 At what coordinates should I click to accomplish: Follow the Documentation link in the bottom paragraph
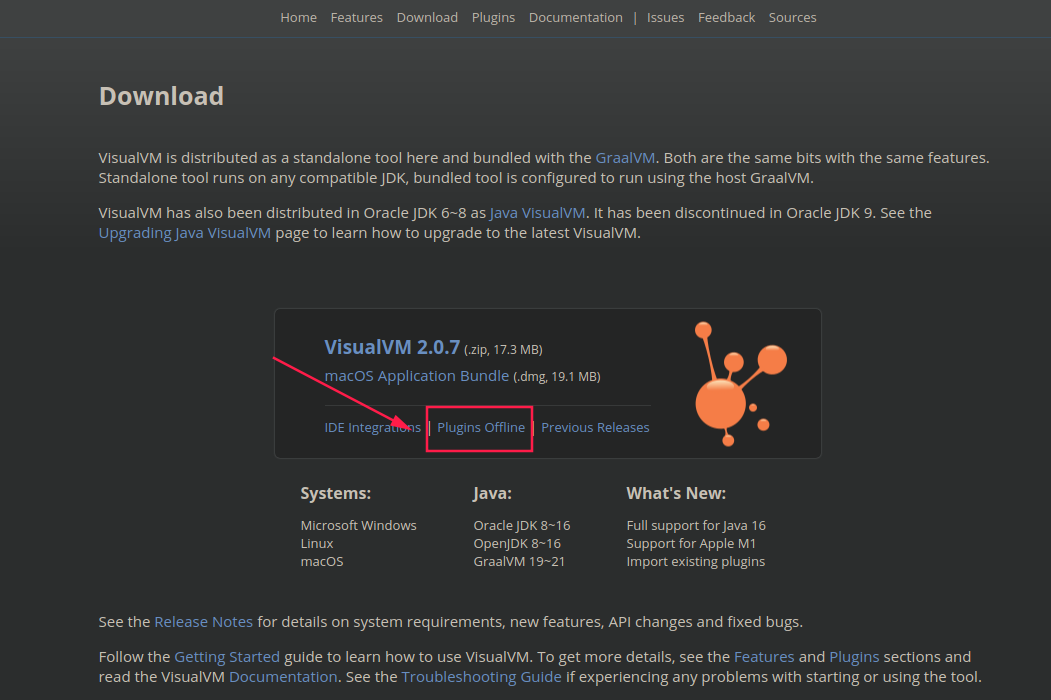point(284,677)
